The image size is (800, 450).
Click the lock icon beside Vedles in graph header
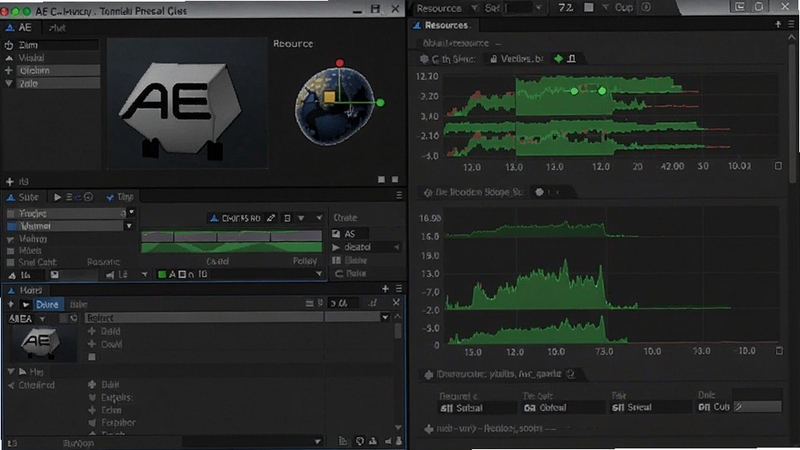coord(493,59)
